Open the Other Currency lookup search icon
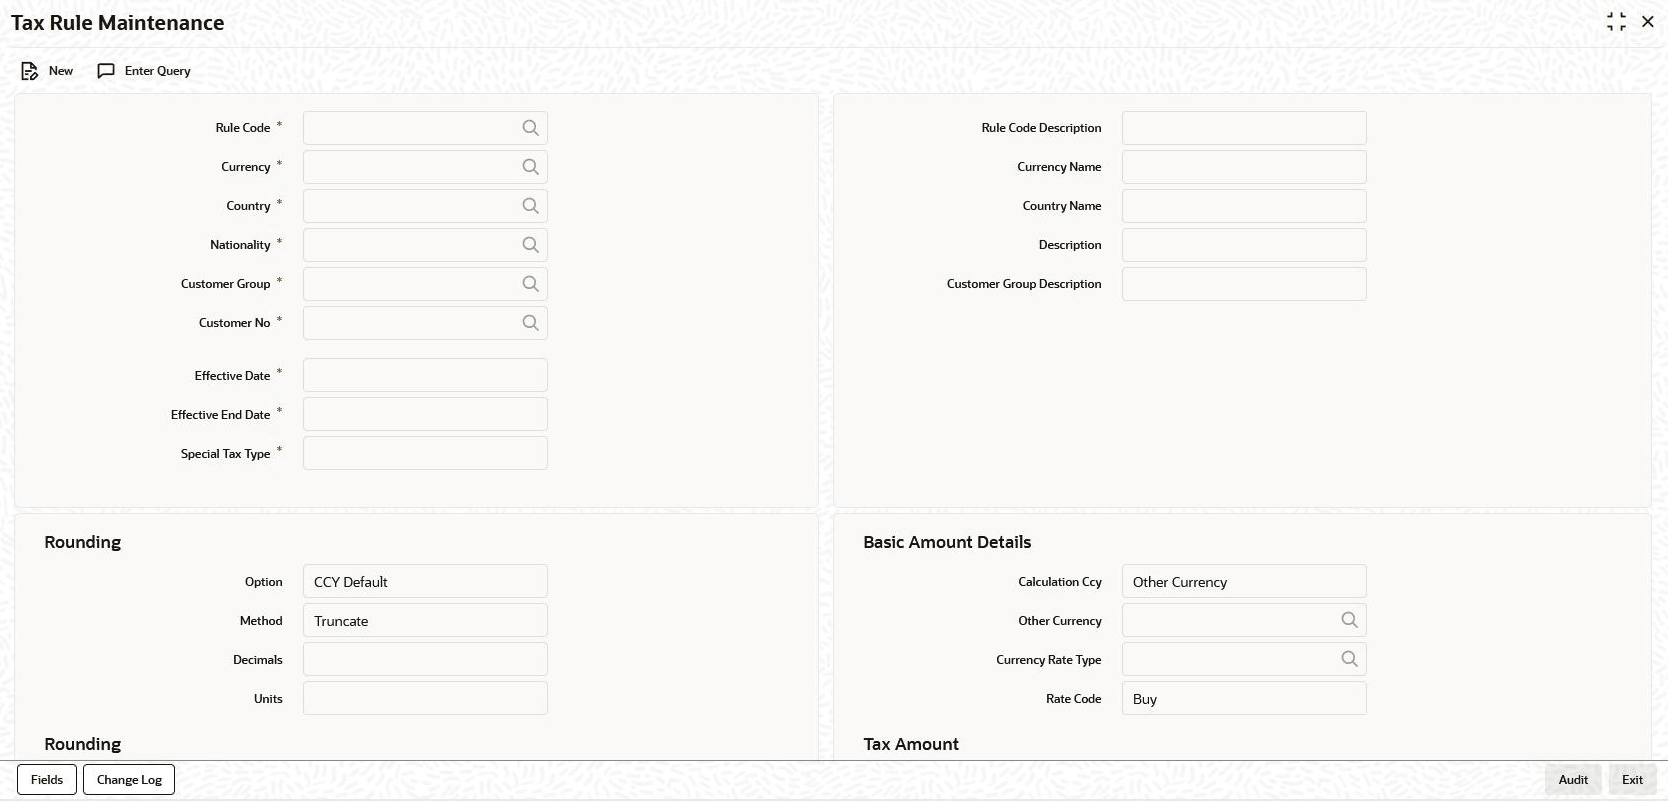The image size is (1668, 801). pos(1349,620)
